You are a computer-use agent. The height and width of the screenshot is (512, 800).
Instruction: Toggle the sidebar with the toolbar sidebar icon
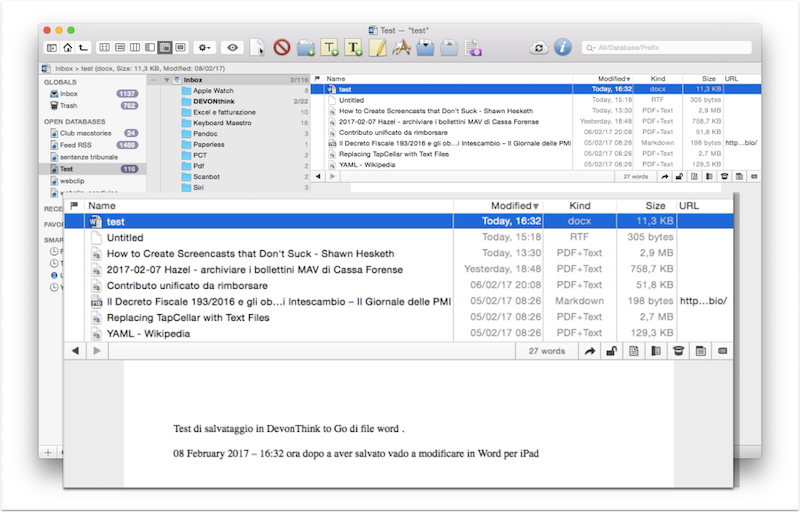(52, 47)
